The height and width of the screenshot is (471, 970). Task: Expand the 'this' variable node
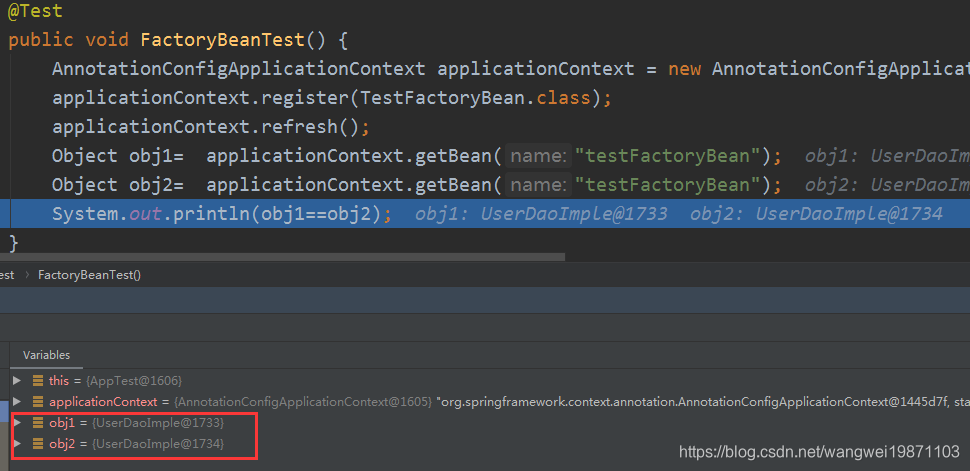(x=17, y=380)
